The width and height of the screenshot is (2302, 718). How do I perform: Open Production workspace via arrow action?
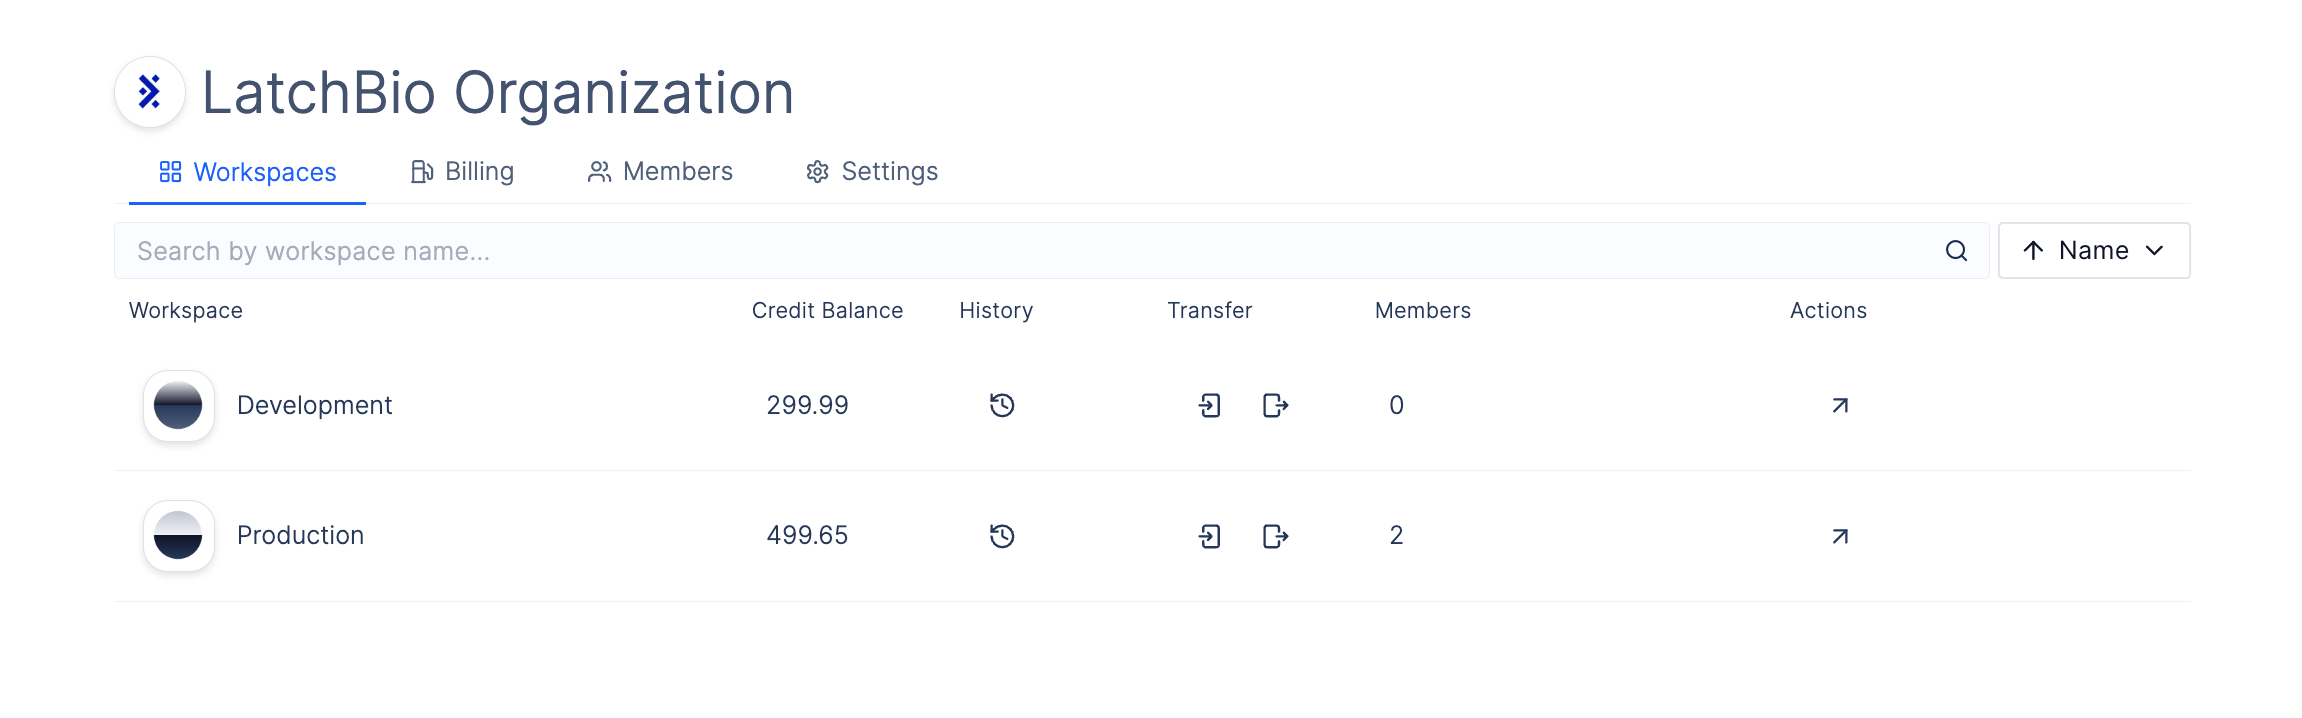[1840, 536]
